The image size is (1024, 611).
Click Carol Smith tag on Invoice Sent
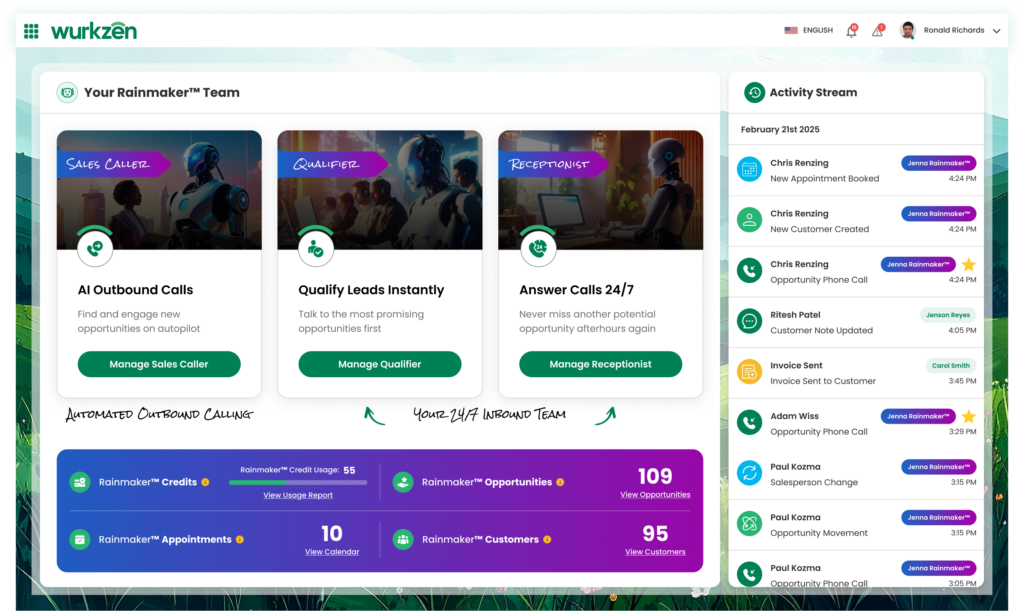click(950, 366)
